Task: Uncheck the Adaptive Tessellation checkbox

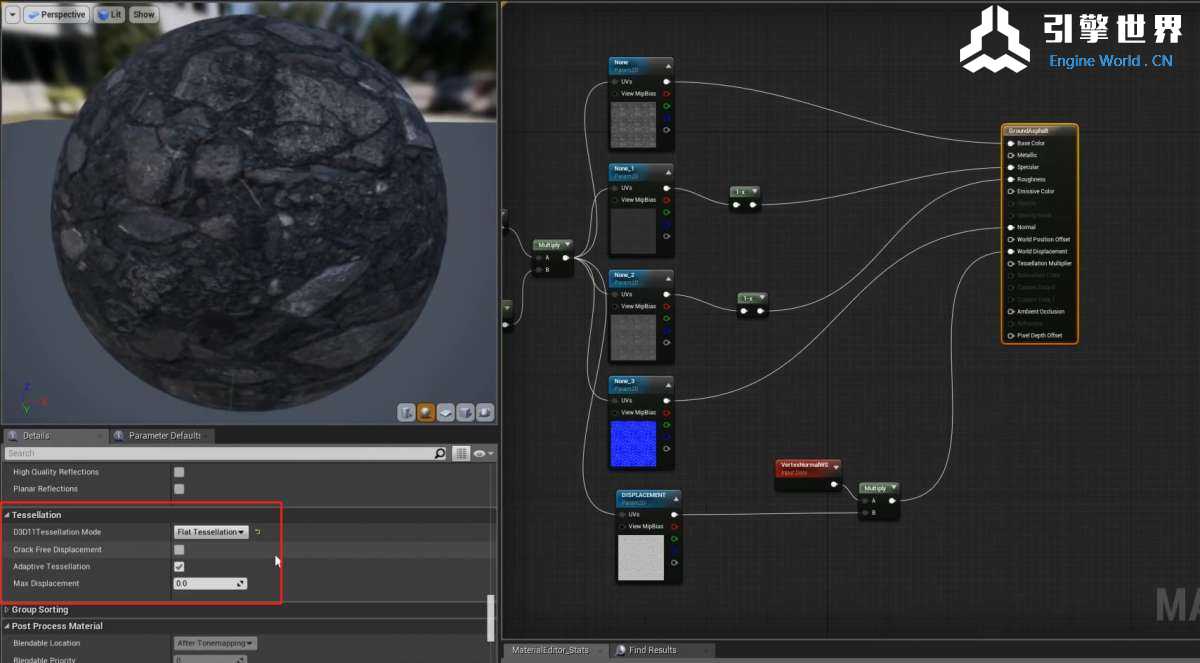Action: click(x=179, y=567)
